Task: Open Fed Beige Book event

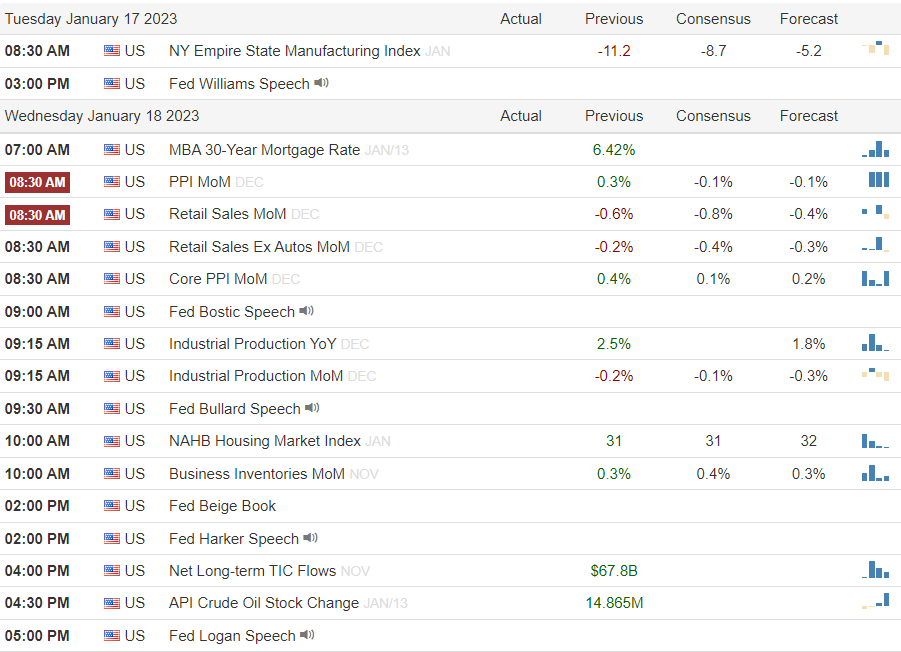Action: pos(222,506)
